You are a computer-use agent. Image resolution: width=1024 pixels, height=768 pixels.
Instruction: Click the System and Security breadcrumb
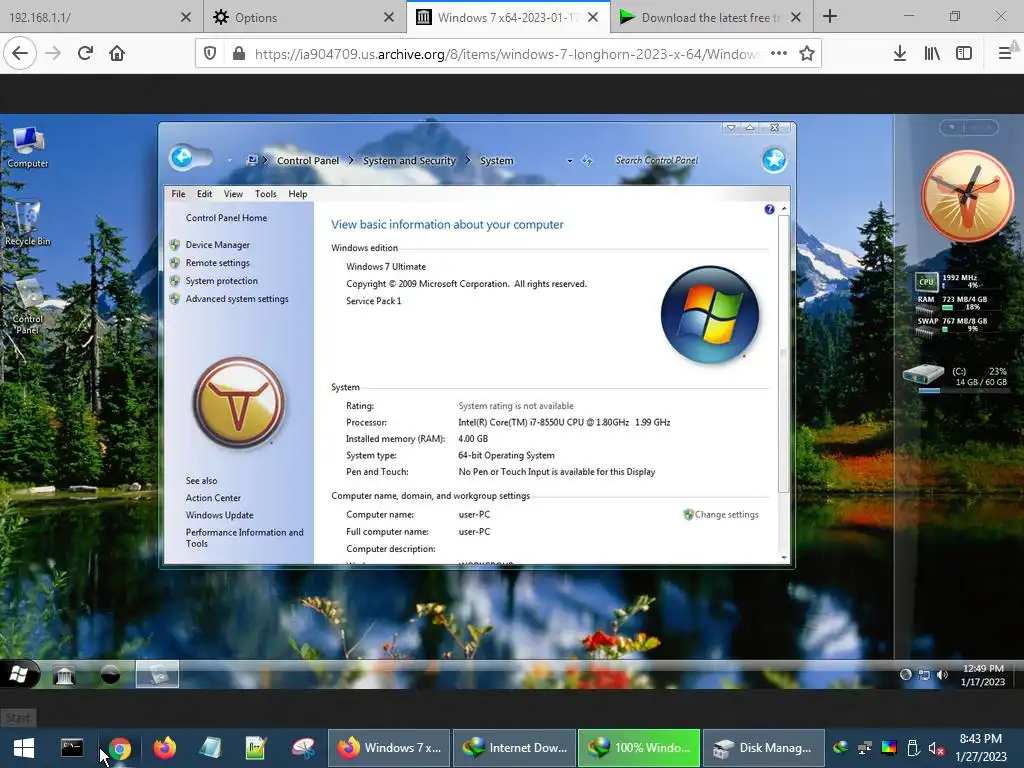tap(409, 161)
